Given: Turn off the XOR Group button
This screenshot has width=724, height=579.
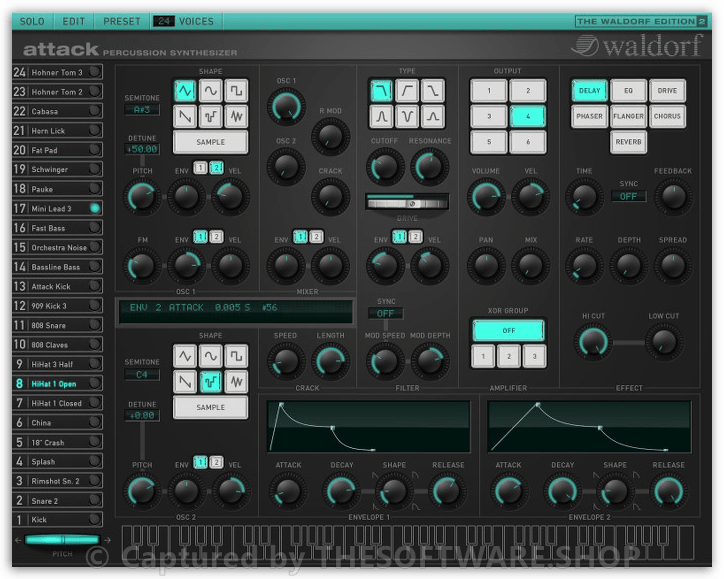Looking at the screenshot, I should coord(508,330).
